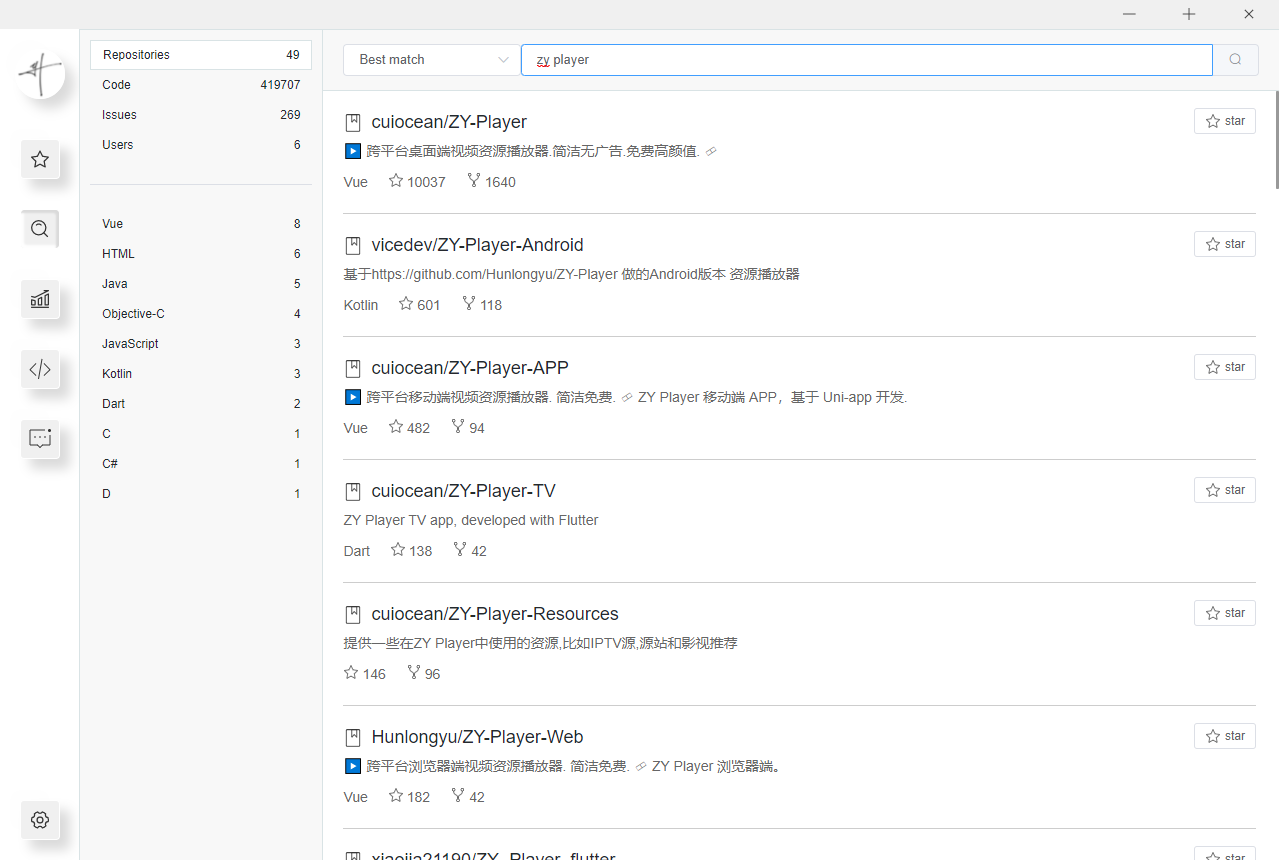Click star count icon showing 601
The image size is (1279, 860).
pos(406,304)
